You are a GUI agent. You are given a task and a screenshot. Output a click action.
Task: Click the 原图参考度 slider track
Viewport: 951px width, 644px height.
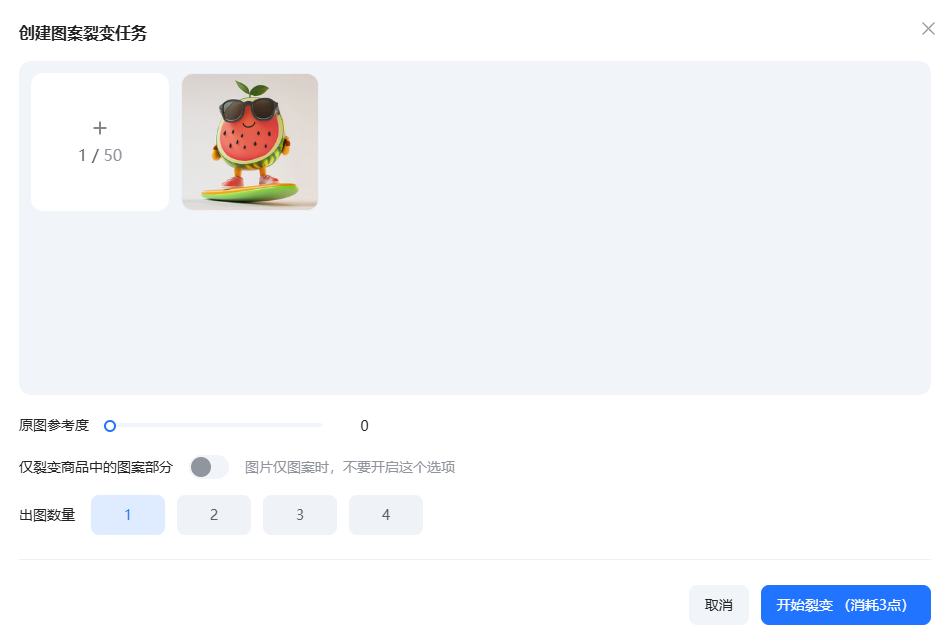tap(215, 426)
